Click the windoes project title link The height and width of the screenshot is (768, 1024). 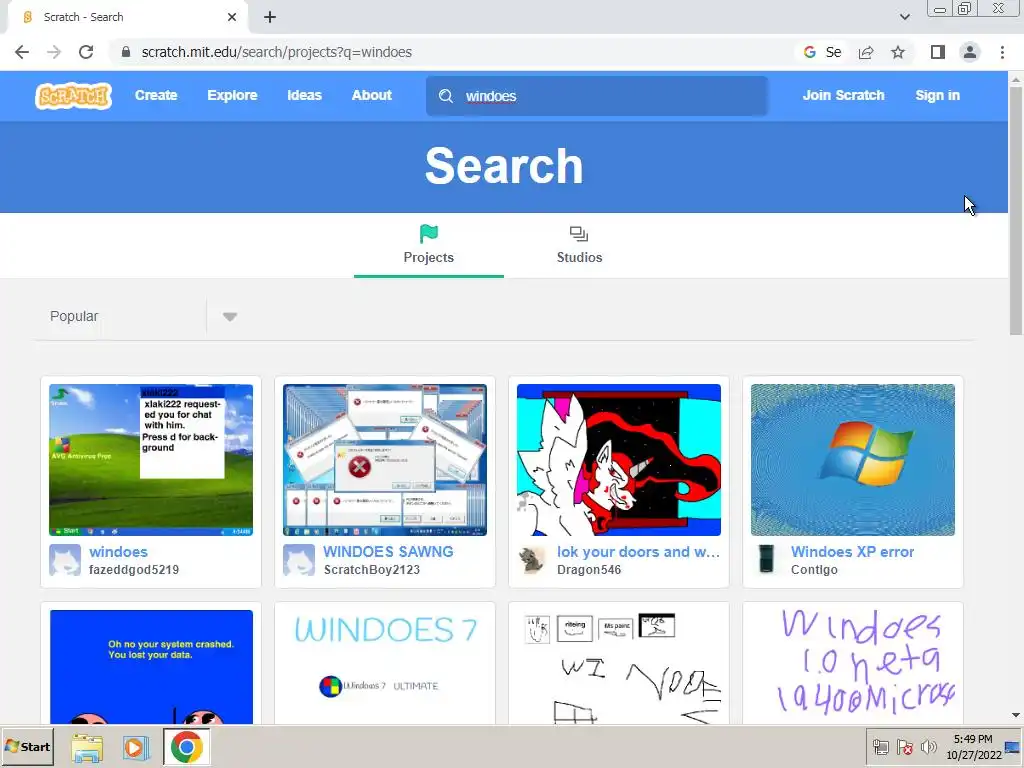[118, 552]
